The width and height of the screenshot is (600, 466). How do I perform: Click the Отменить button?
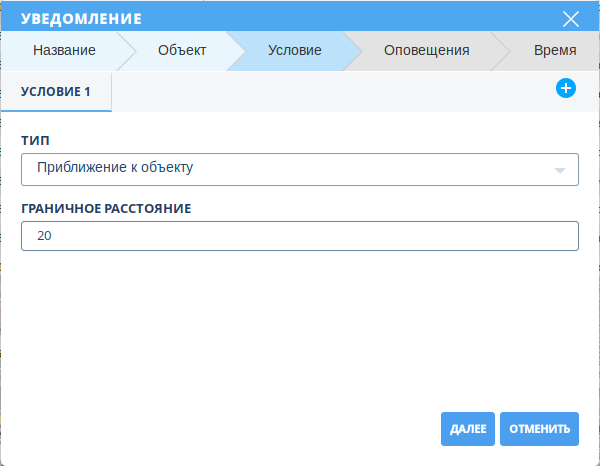click(x=539, y=429)
